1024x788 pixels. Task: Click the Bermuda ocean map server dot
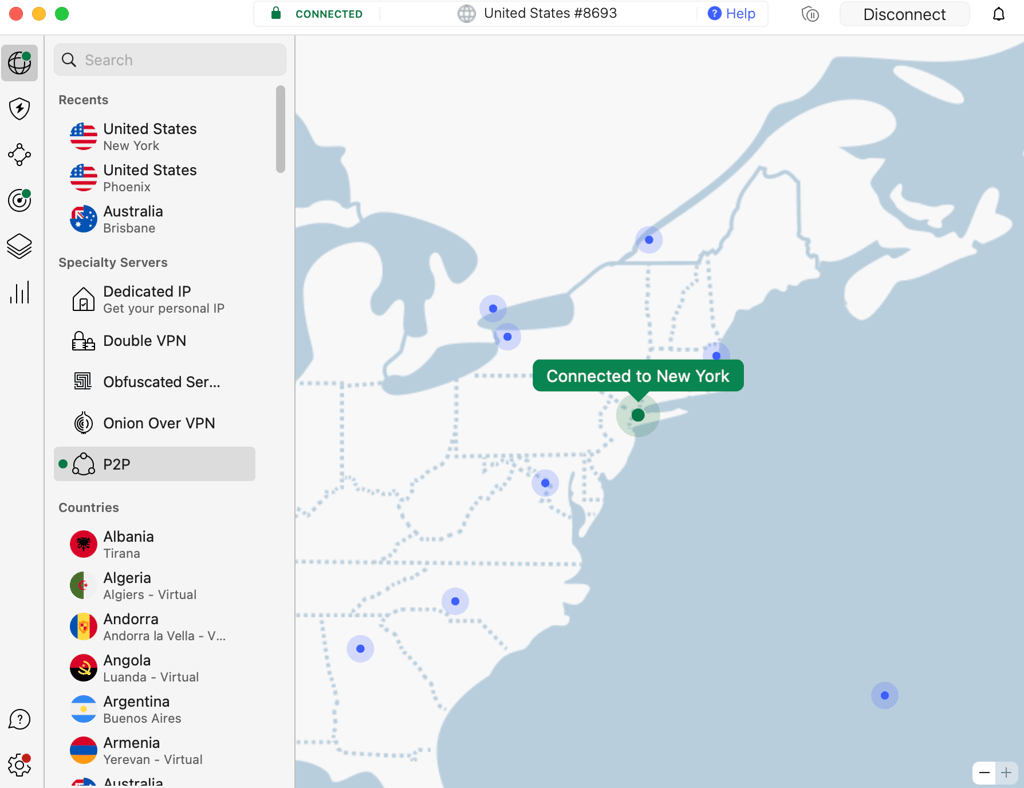(884, 695)
